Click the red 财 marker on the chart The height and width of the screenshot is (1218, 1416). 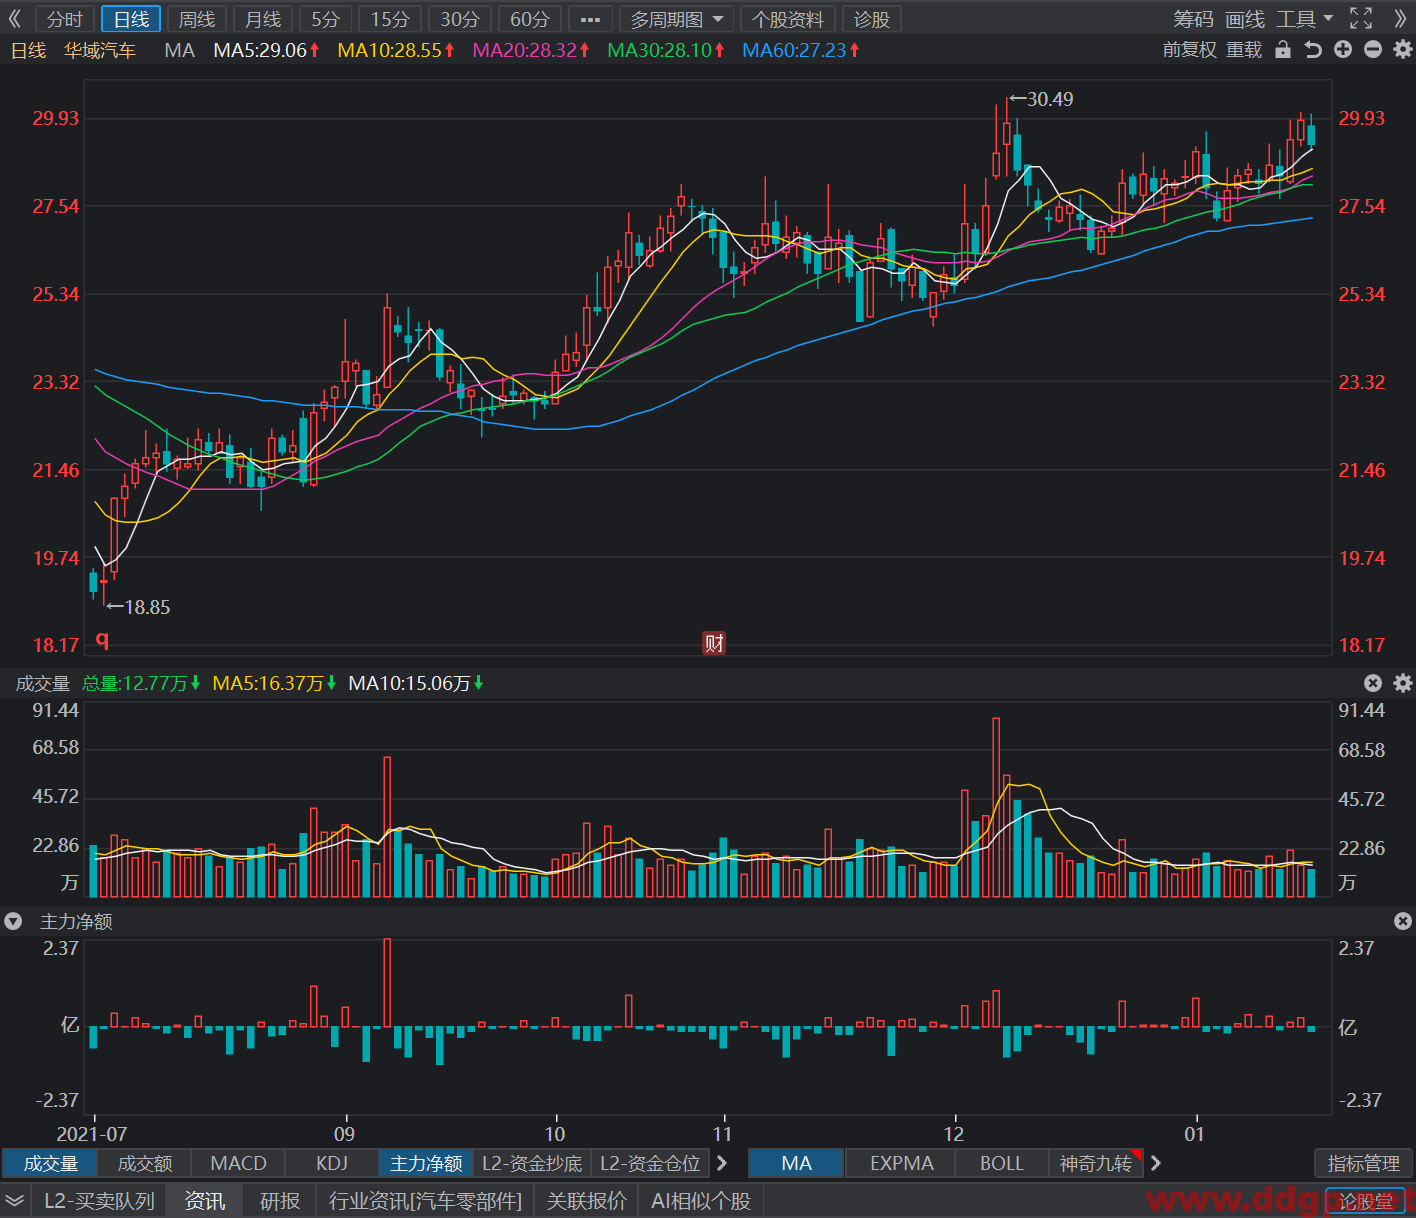pyautogui.click(x=714, y=643)
